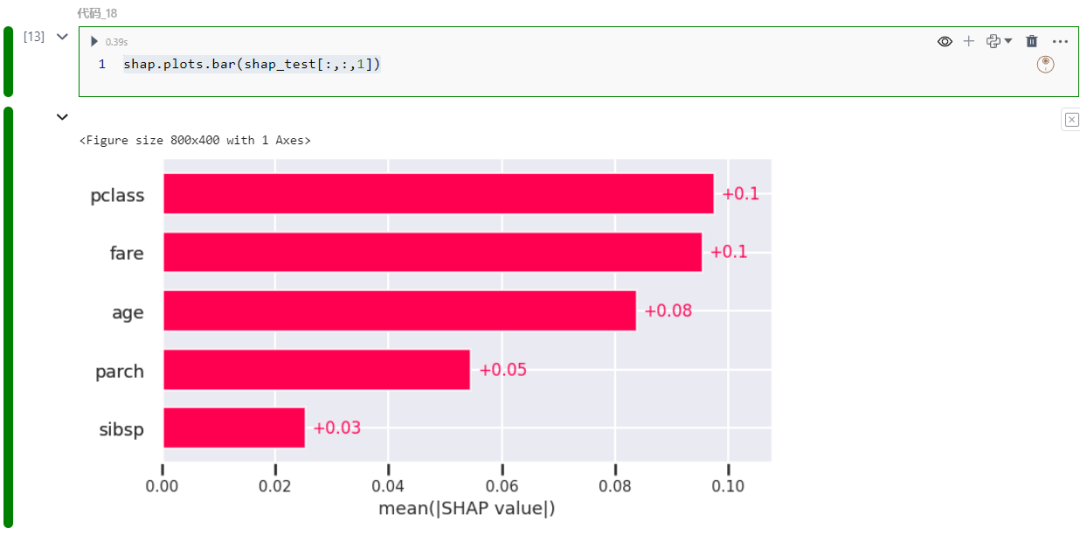Collapse the figure output section chevron
The height and width of the screenshot is (556, 1080).
pos(62,117)
